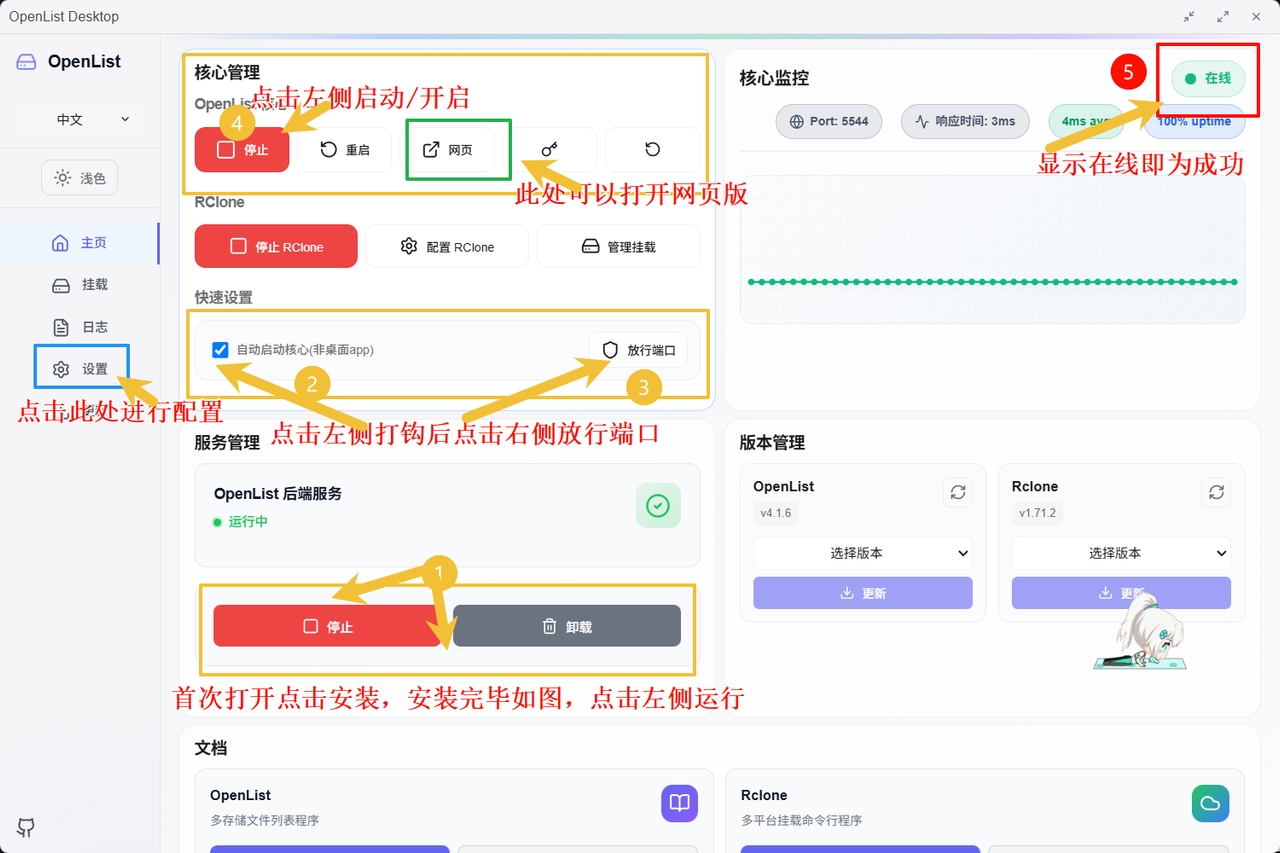Open the 挂载 sidebar page
Image resolution: width=1280 pixels, height=853 pixels.
pos(80,285)
